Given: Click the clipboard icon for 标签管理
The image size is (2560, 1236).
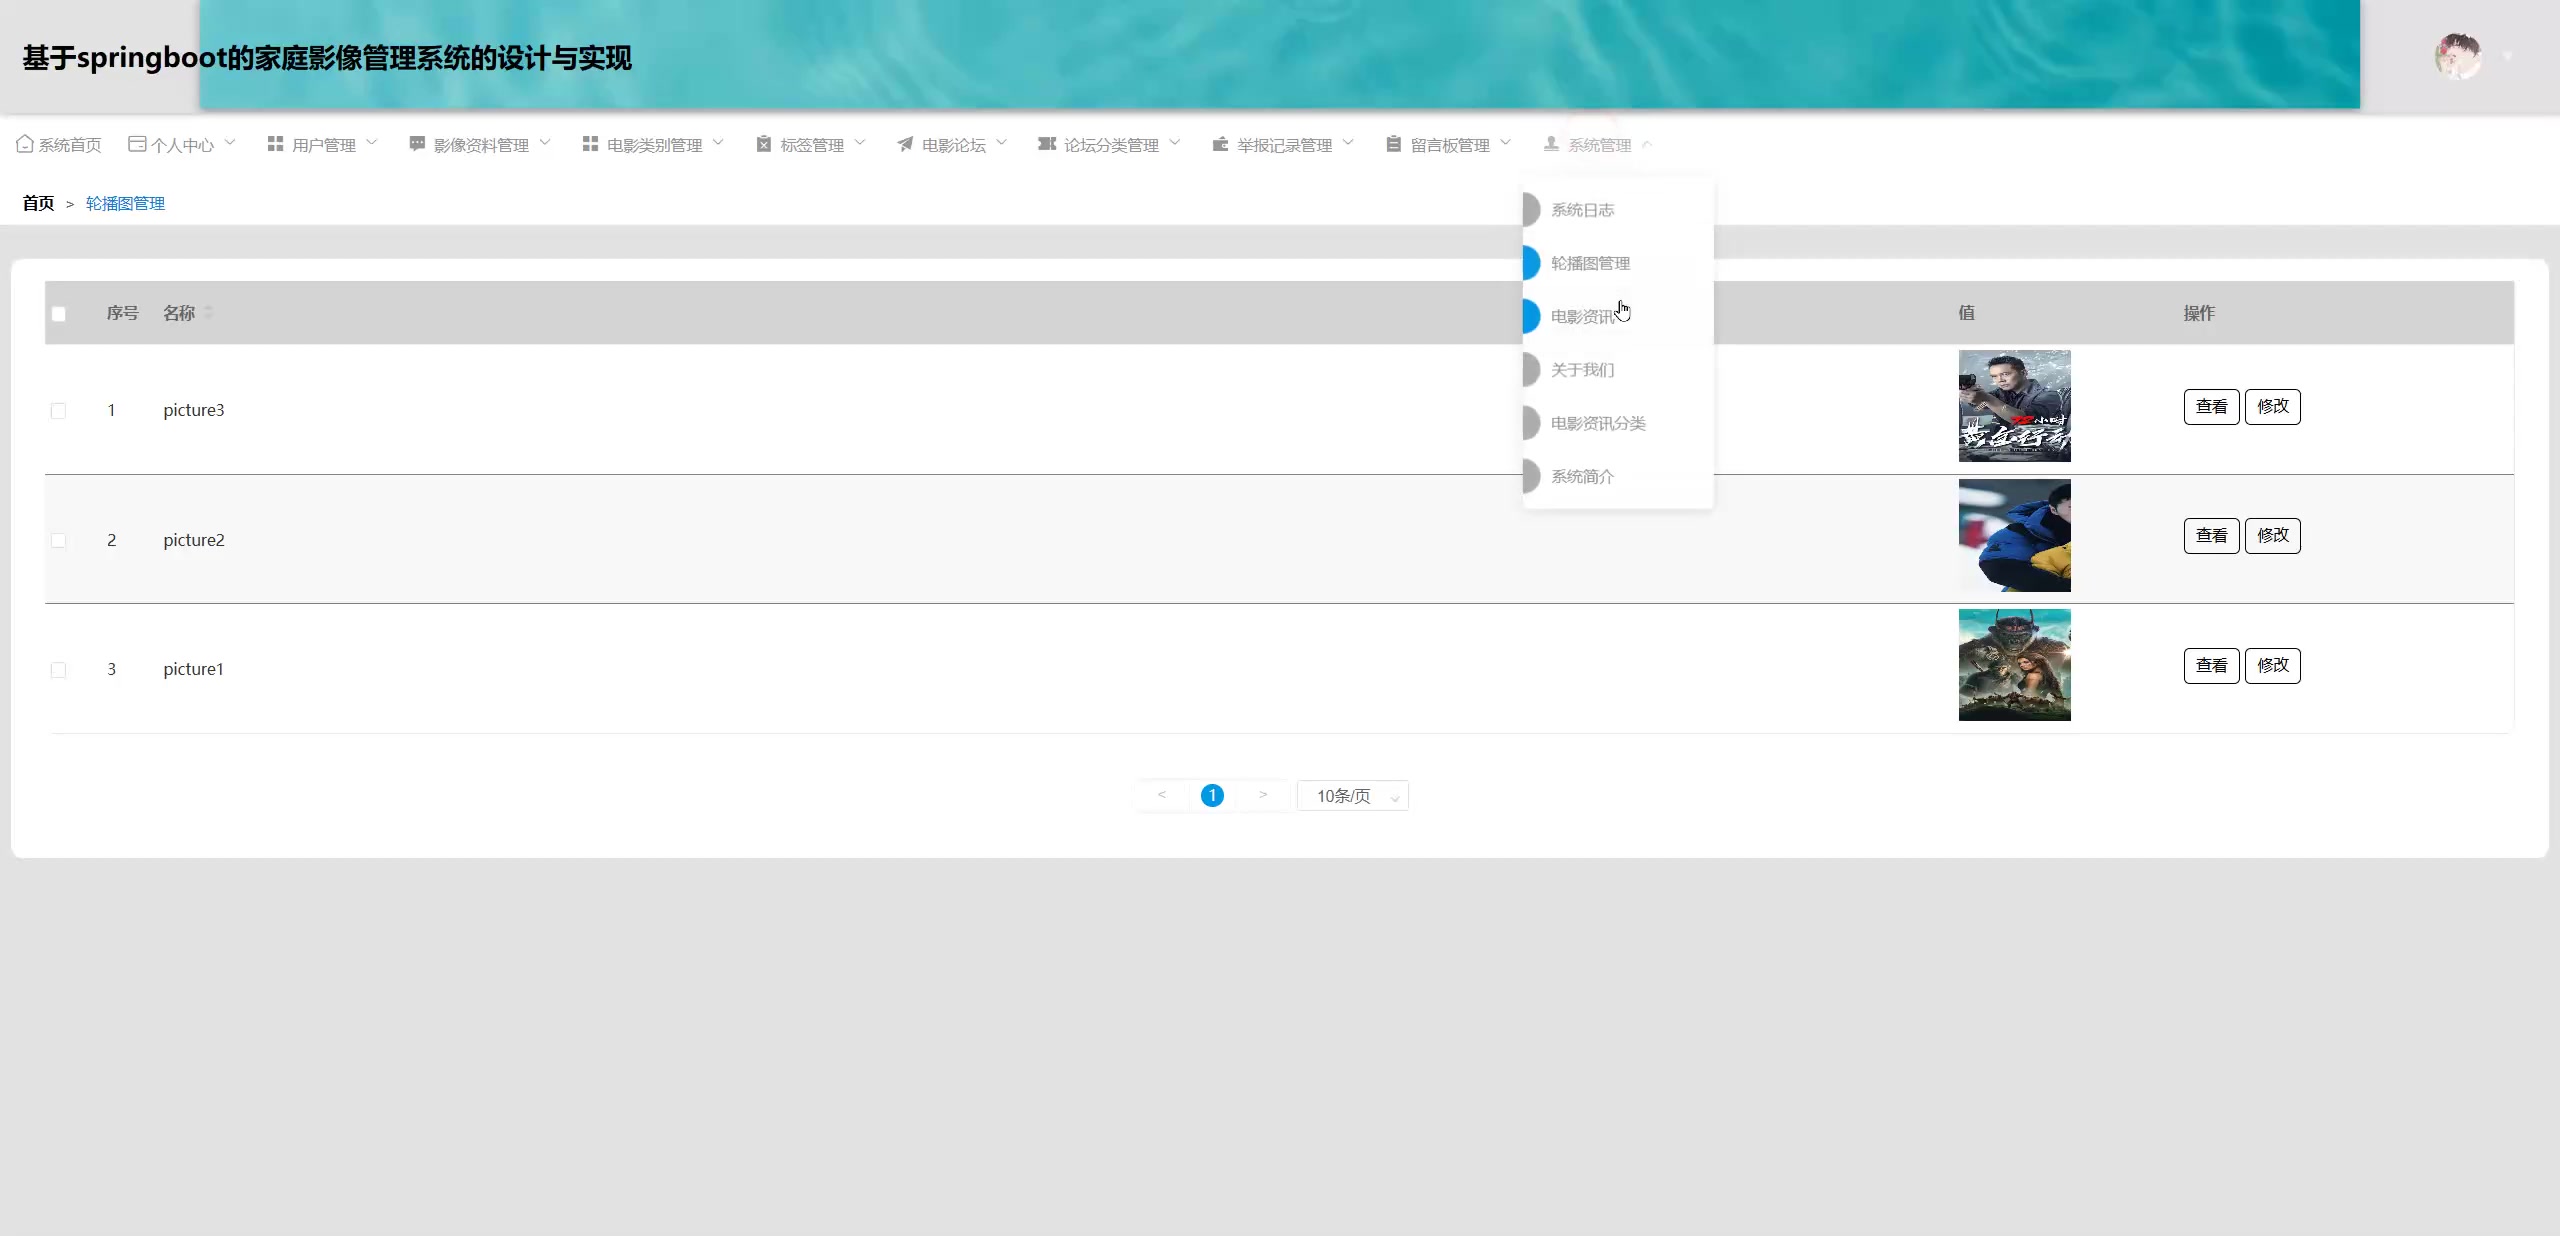Looking at the screenshot, I should [x=764, y=144].
